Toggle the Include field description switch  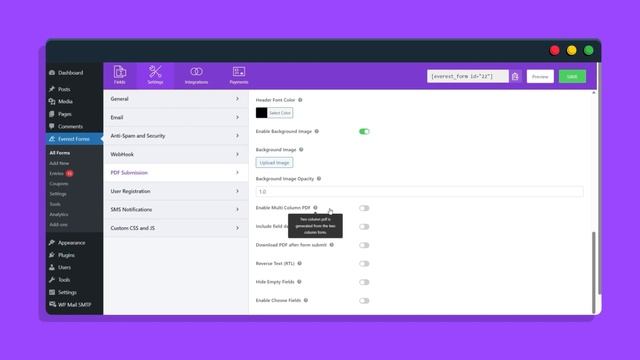pyautogui.click(x=364, y=227)
